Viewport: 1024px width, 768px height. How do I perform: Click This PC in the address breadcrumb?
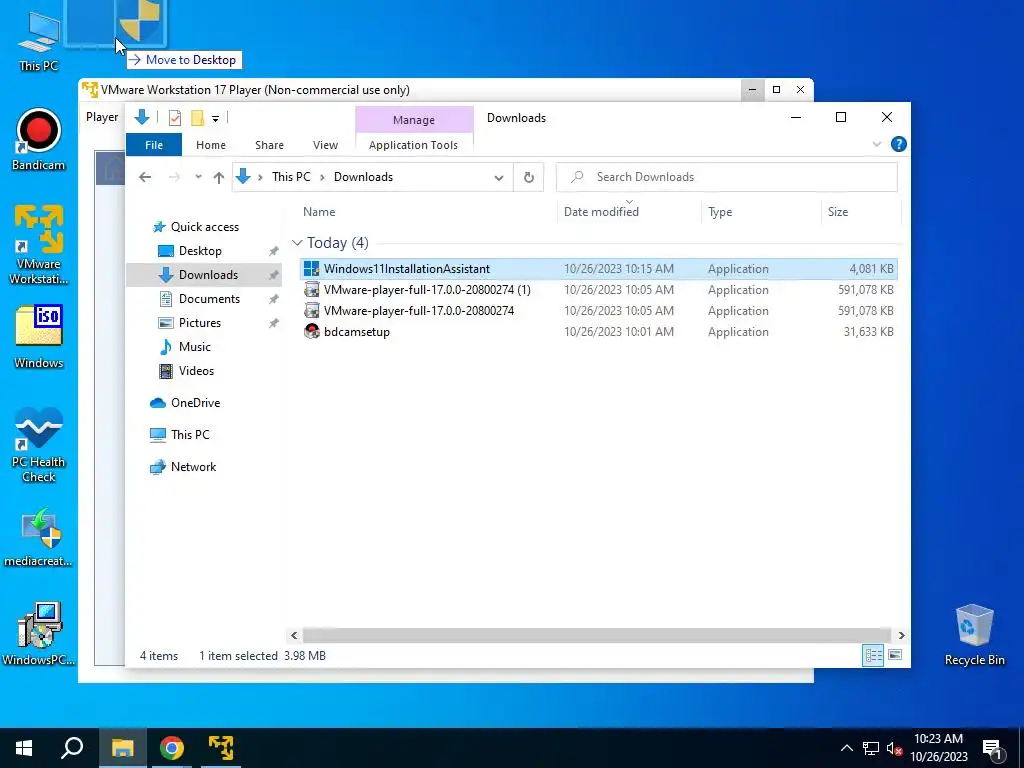pos(291,177)
